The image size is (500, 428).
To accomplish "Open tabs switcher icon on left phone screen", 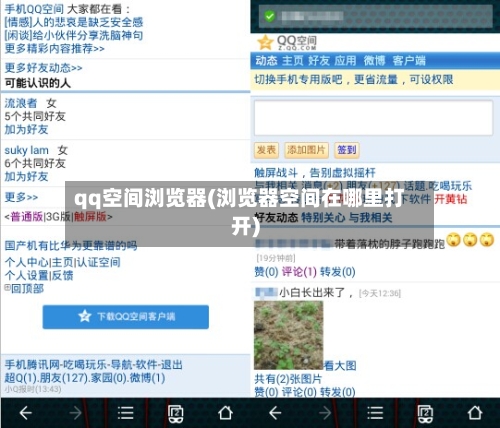I will pyautogui.click(x=176, y=414).
